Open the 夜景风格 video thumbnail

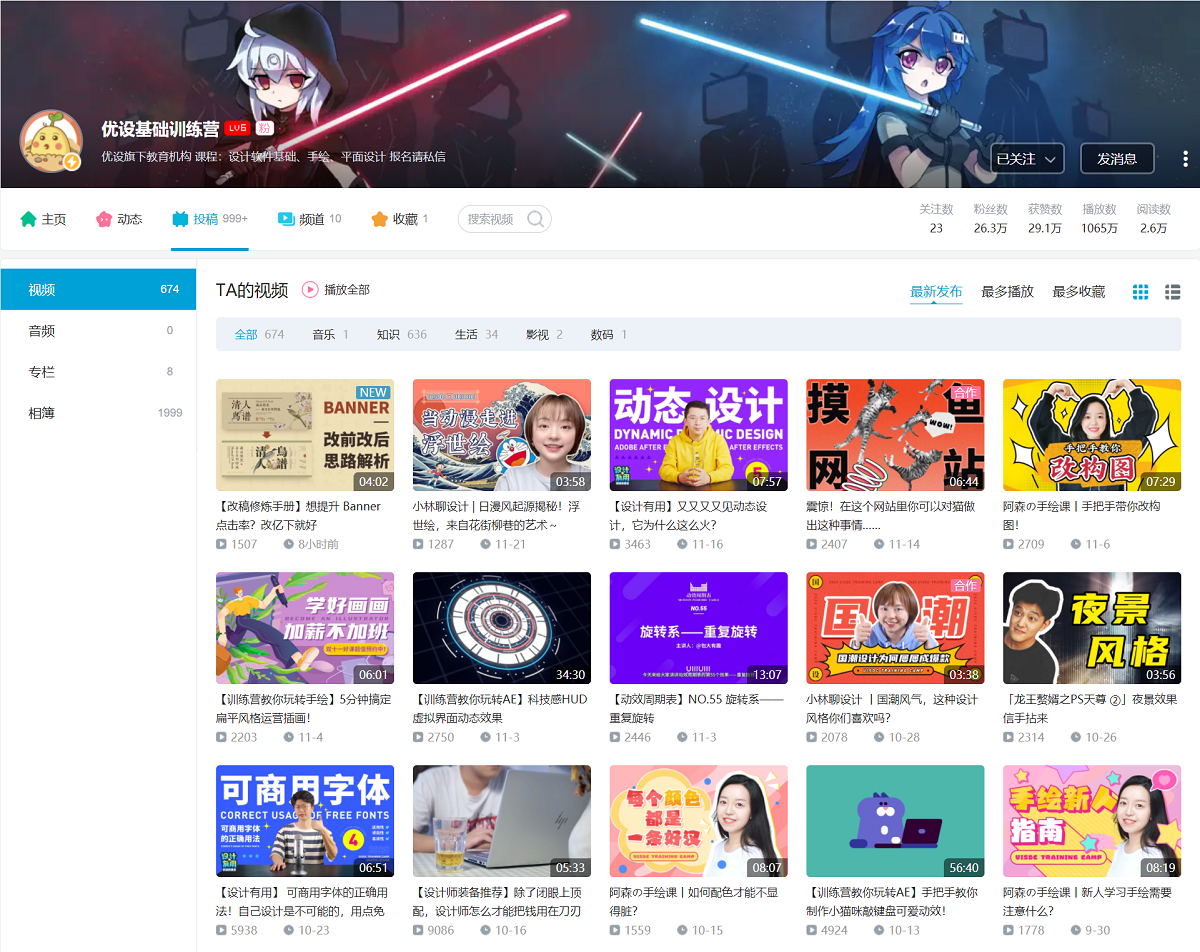(x=1092, y=628)
